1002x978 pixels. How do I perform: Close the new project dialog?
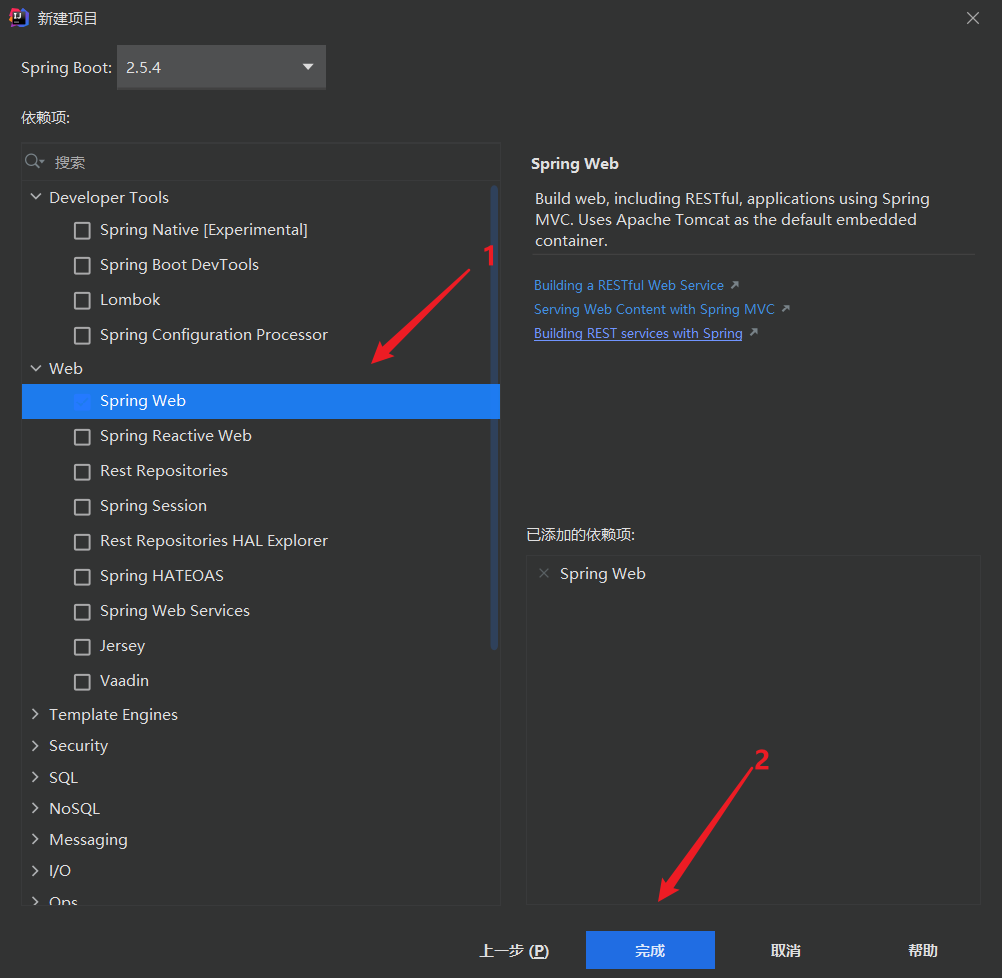973,18
